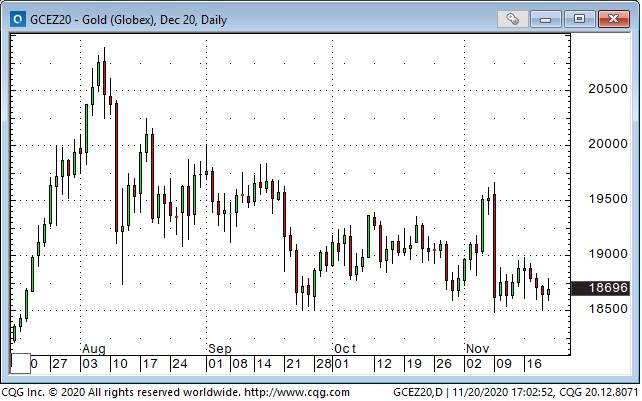Maximize the GCEZ20 chart window

(579, 19)
